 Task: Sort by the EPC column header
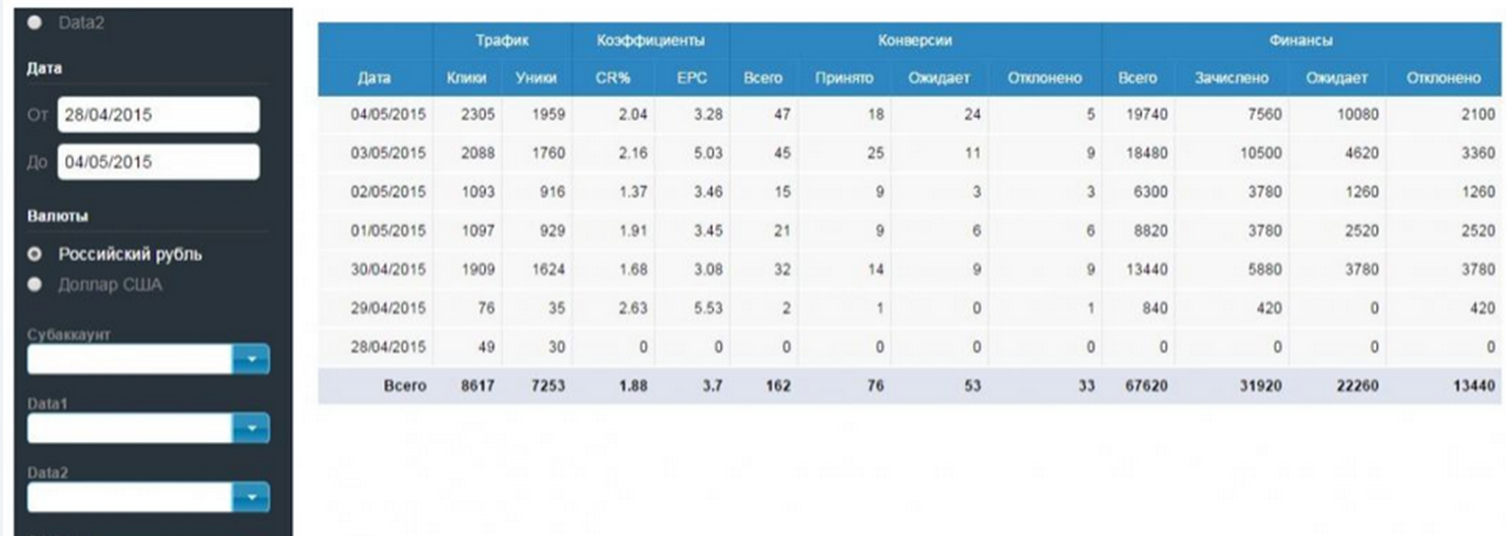(x=692, y=78)
